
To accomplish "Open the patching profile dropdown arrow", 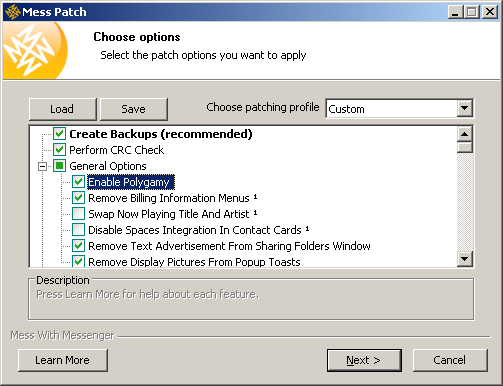I will pos(464,108).
